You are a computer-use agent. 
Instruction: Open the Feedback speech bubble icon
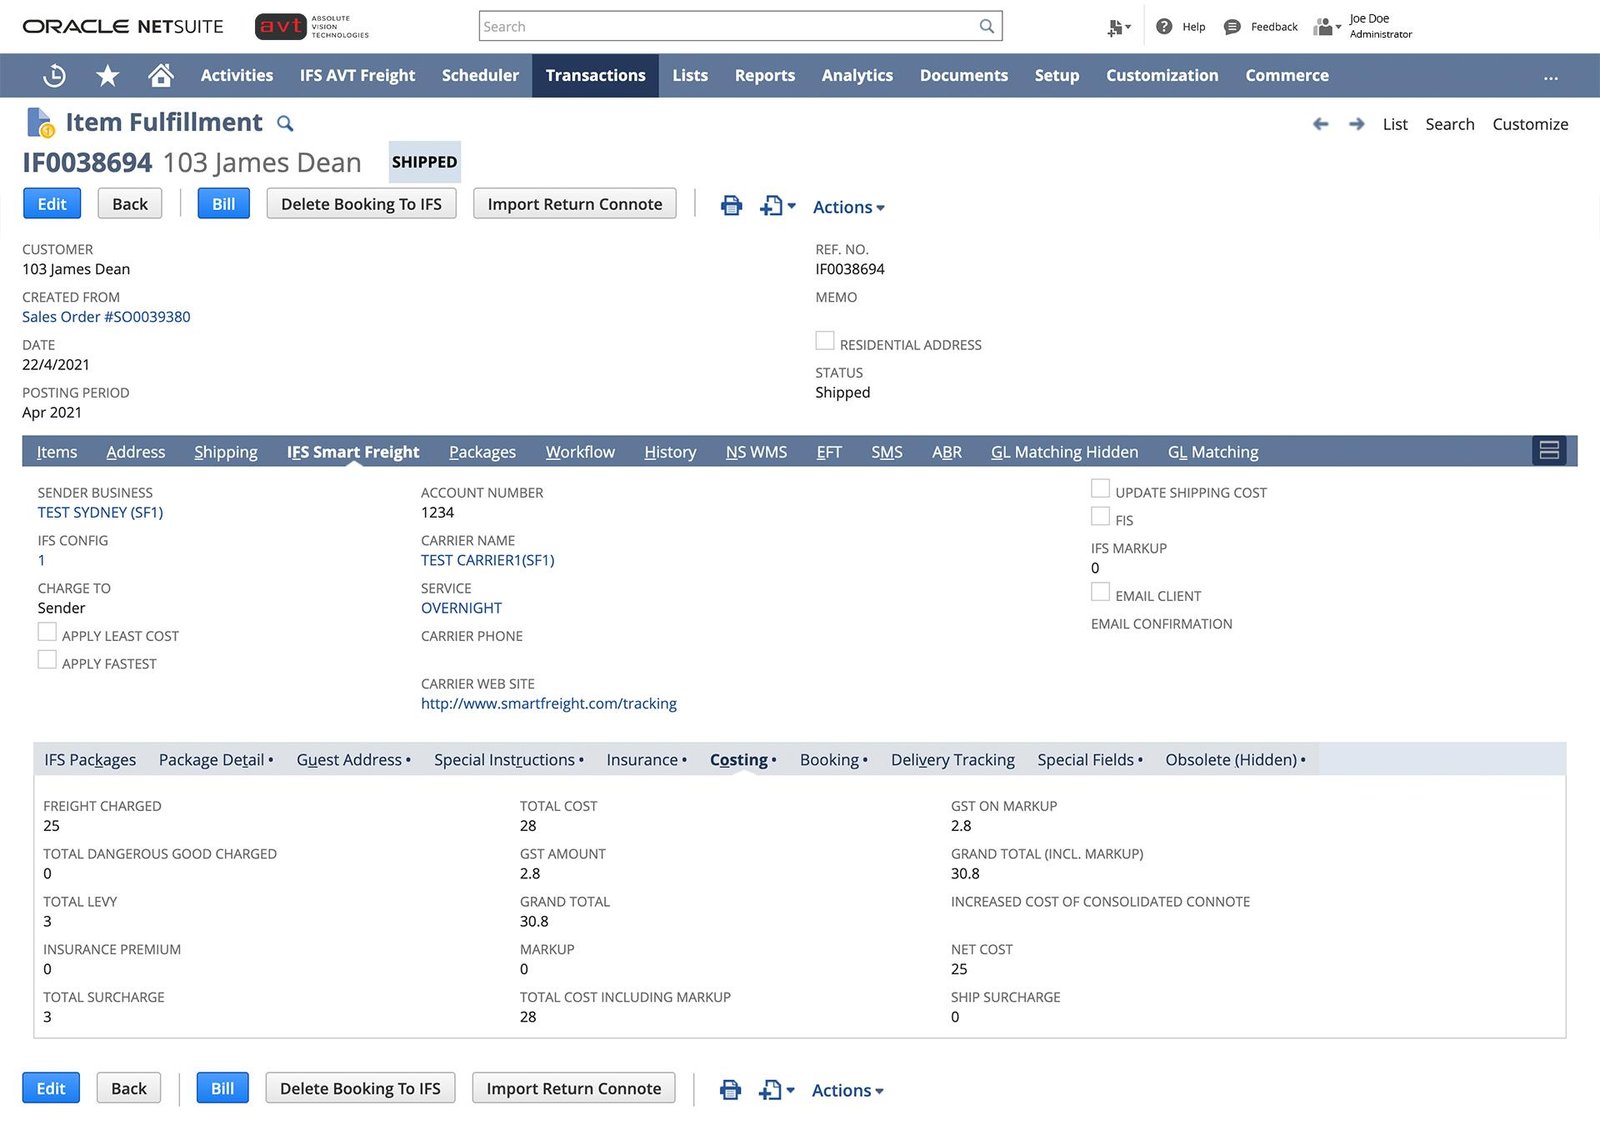1232,27
